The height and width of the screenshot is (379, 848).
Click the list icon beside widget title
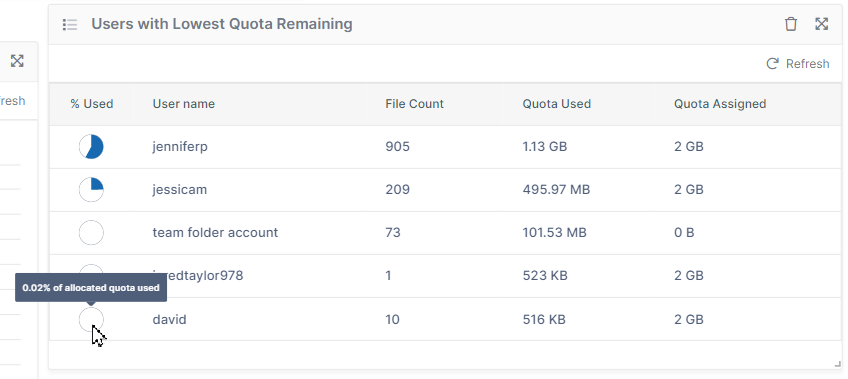[x=70, y=24]
